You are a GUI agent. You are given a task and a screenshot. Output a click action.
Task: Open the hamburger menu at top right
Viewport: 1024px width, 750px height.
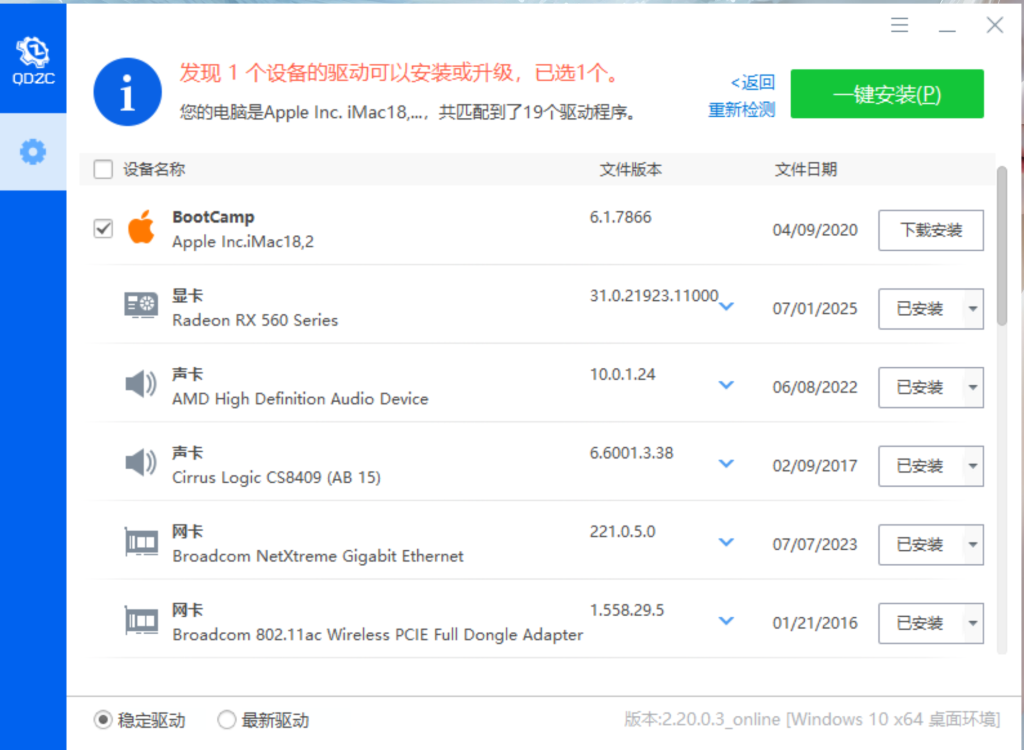click(x=899, y=25)
